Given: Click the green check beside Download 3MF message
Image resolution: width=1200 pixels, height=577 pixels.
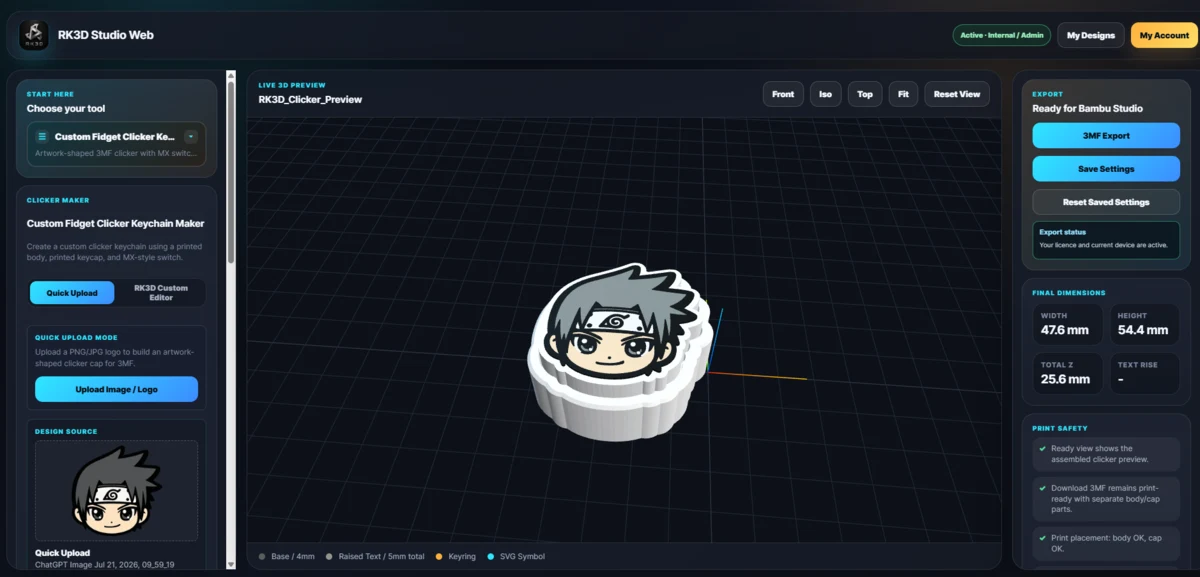Looking at the screenshot, I should pos(1041,487).
